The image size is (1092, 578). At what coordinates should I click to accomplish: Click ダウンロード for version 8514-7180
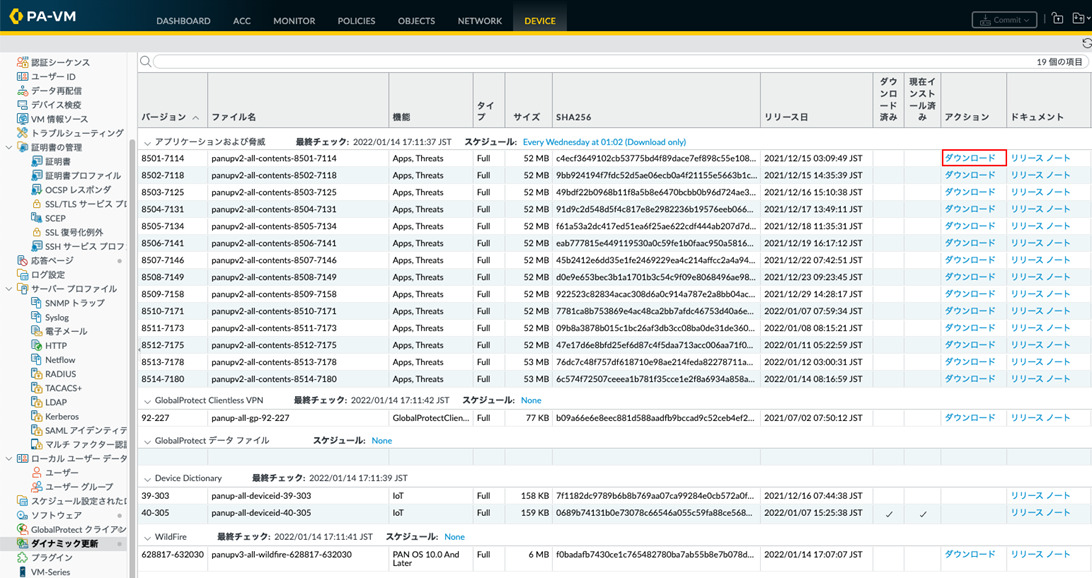pos(969,379)
